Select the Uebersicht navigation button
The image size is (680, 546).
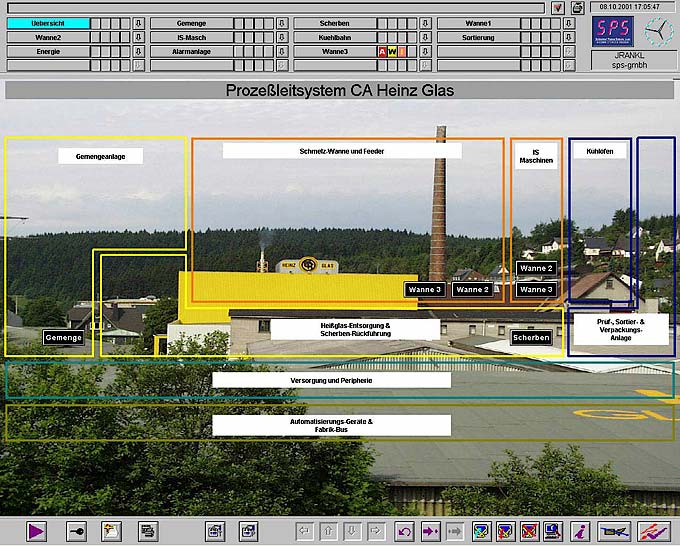click(x=48, y=23)
